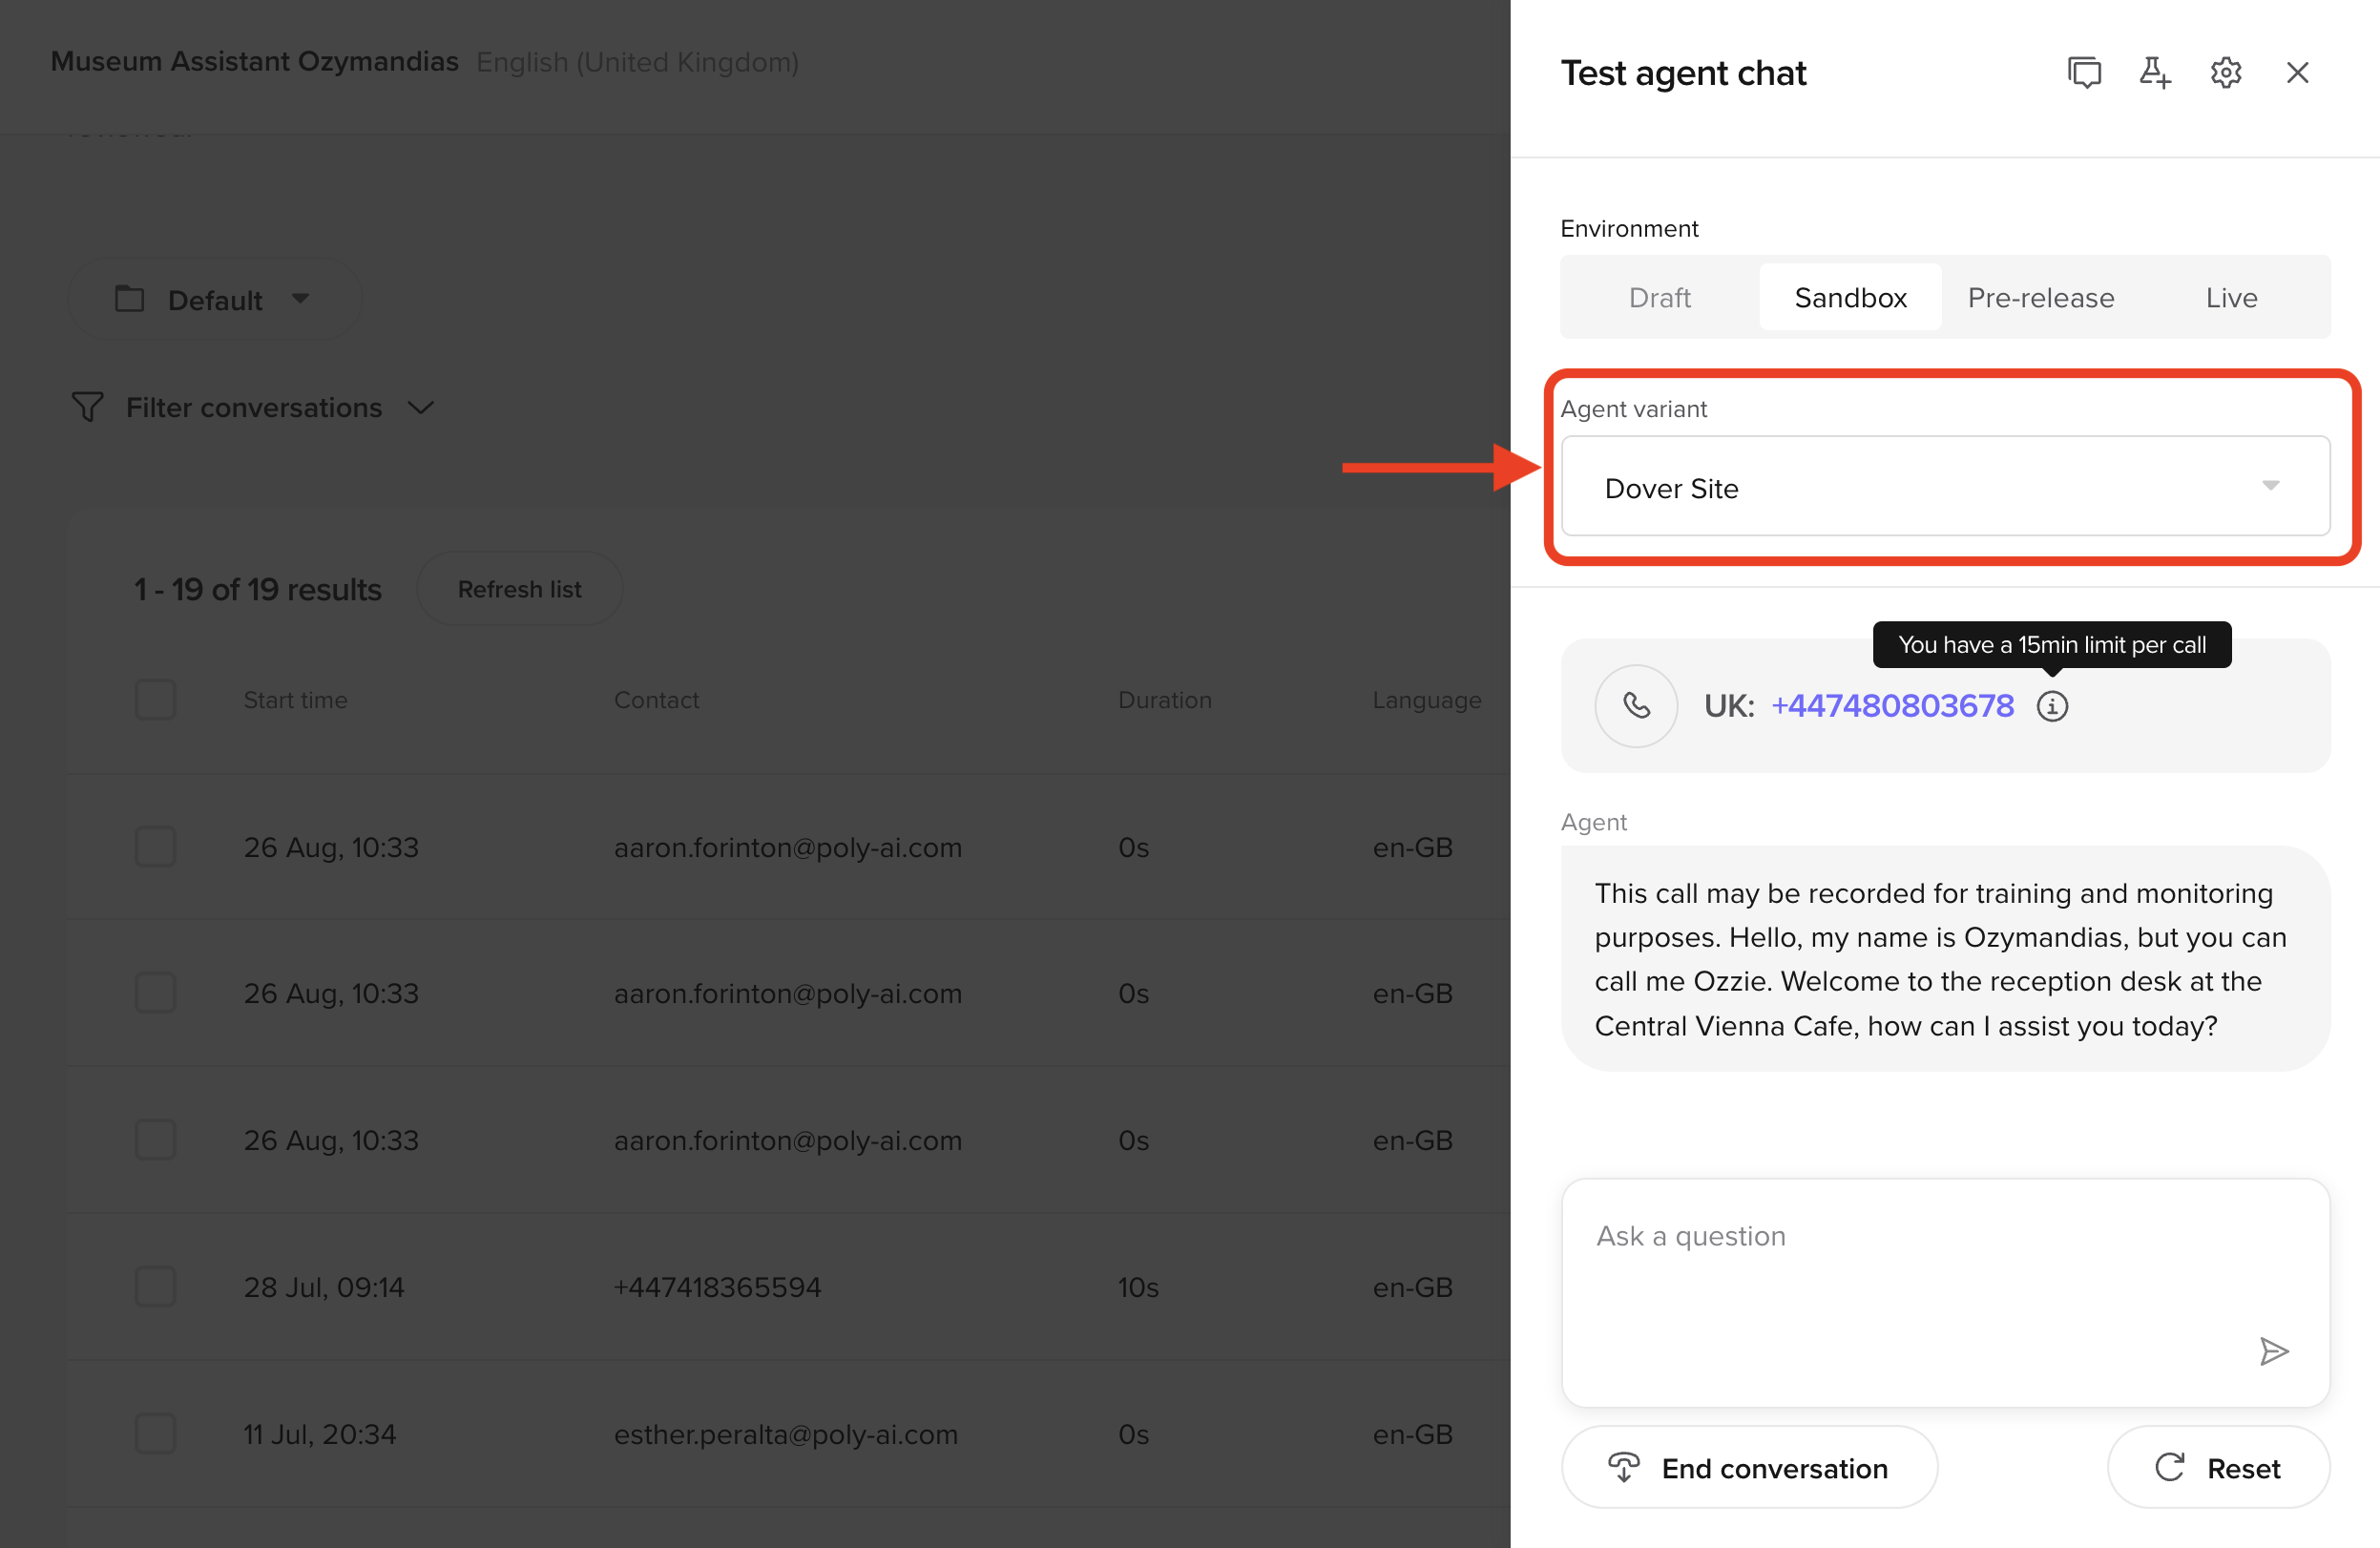Open the Default folder dropdown
The width and height of the screenshot is (2380, 1548).
click(214, 299)
